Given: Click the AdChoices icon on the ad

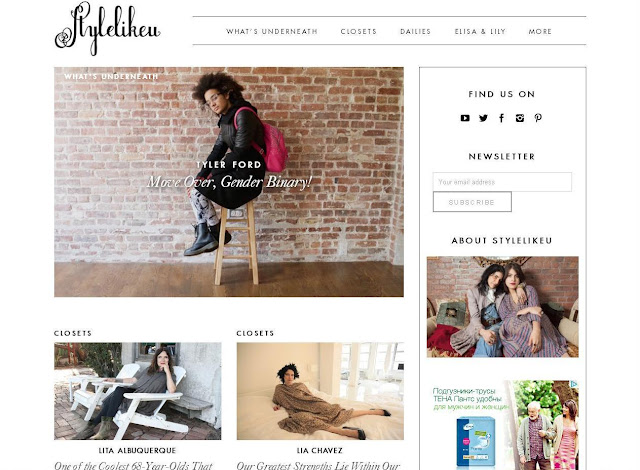Looking at the screenshot, I should coord(574,384).
